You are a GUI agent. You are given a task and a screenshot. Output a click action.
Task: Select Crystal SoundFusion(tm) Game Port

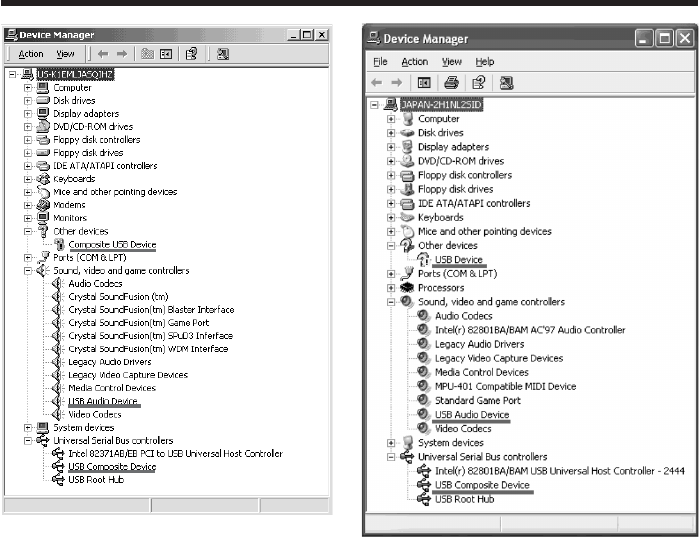point(139,323)
